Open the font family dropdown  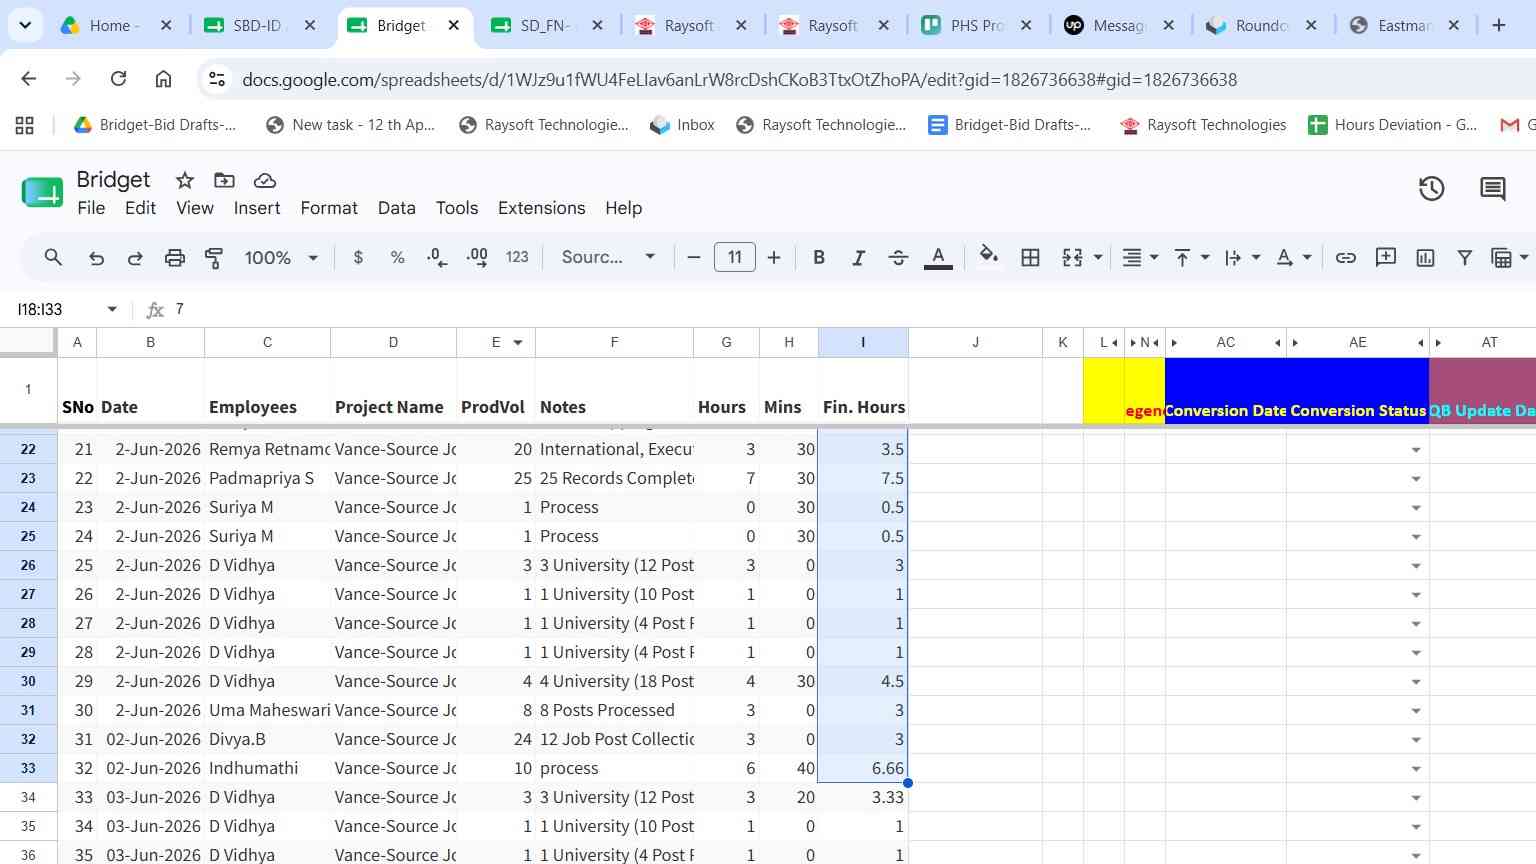608,257
